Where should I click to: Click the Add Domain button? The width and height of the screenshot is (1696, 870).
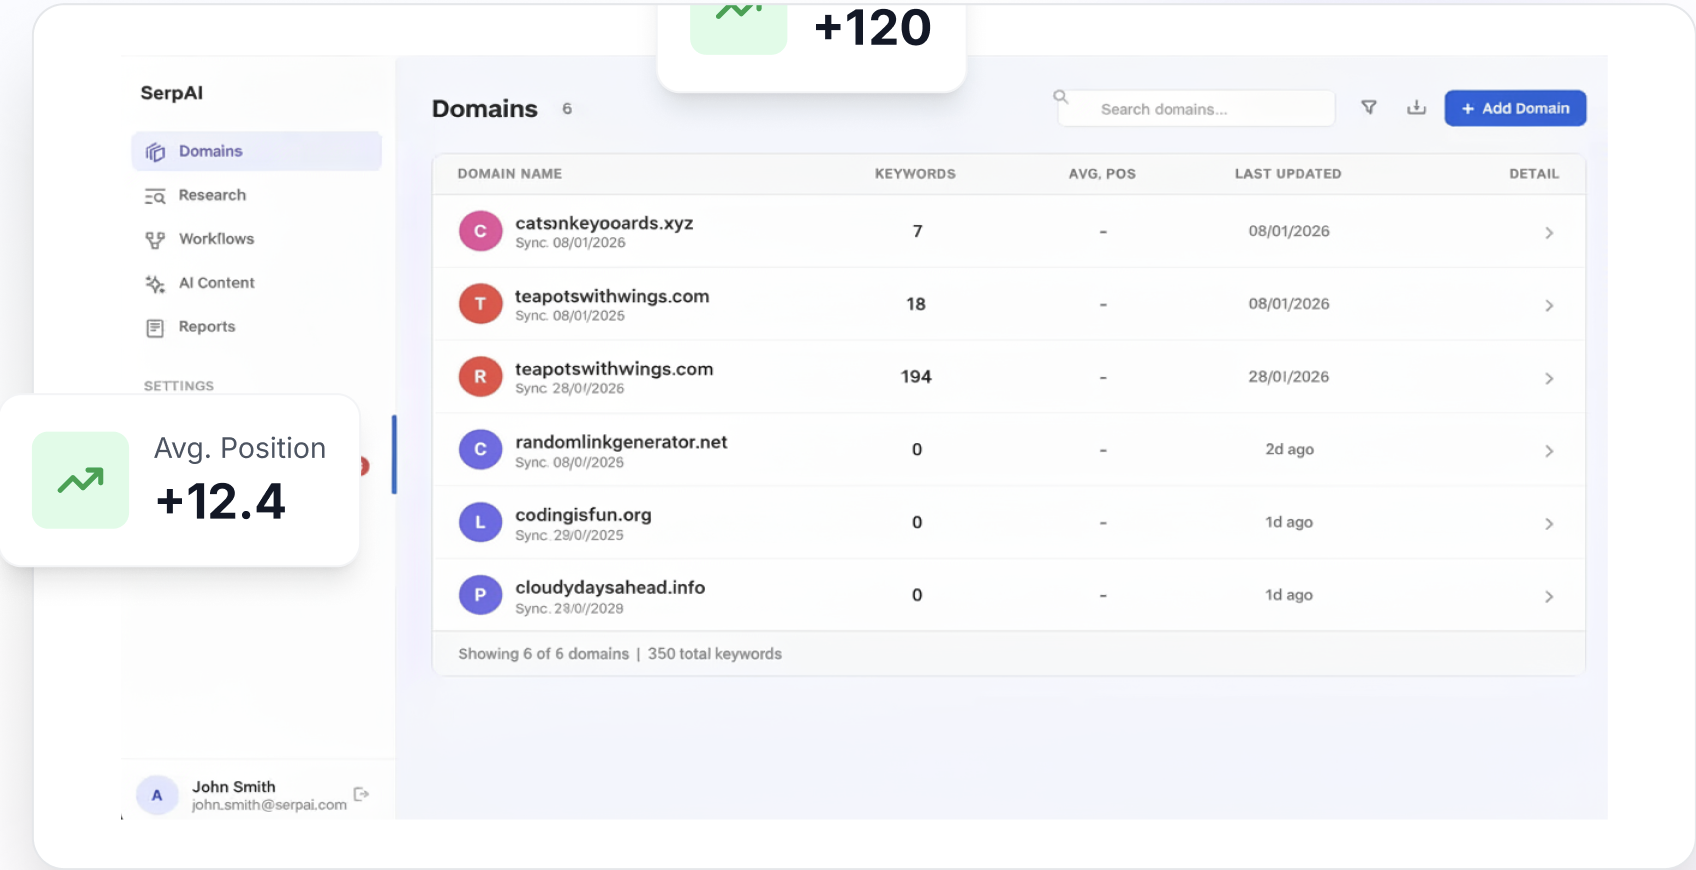(1515, 108)
